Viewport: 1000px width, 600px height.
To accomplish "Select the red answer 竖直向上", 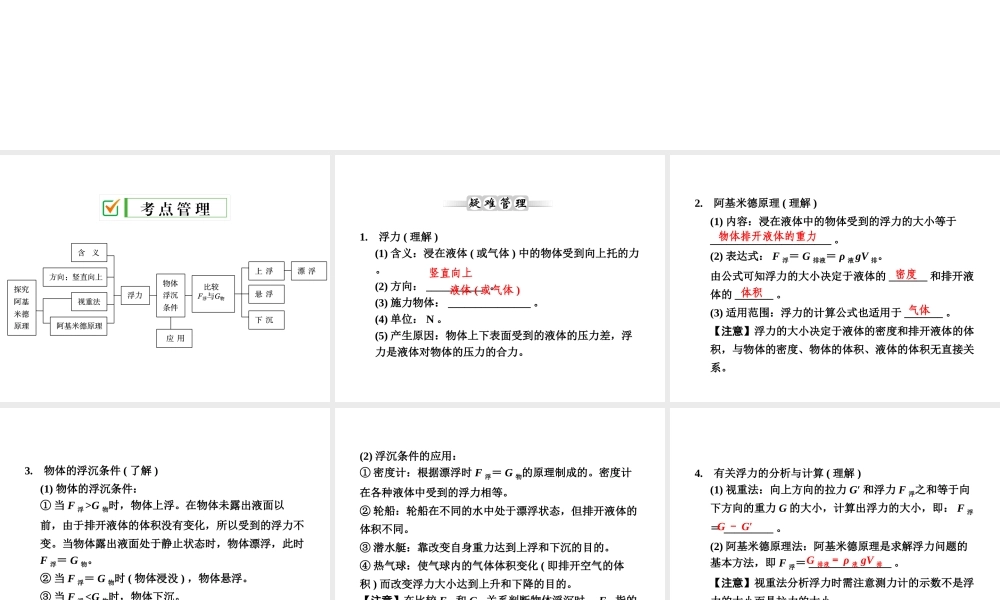I will (450, 273).
